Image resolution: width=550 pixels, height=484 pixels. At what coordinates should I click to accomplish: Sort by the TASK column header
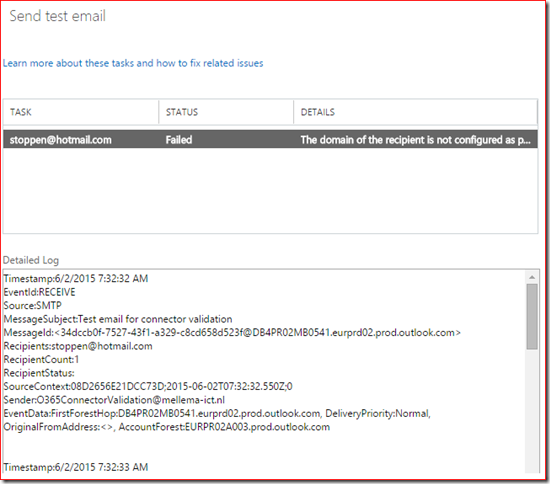tap(81, 112)
